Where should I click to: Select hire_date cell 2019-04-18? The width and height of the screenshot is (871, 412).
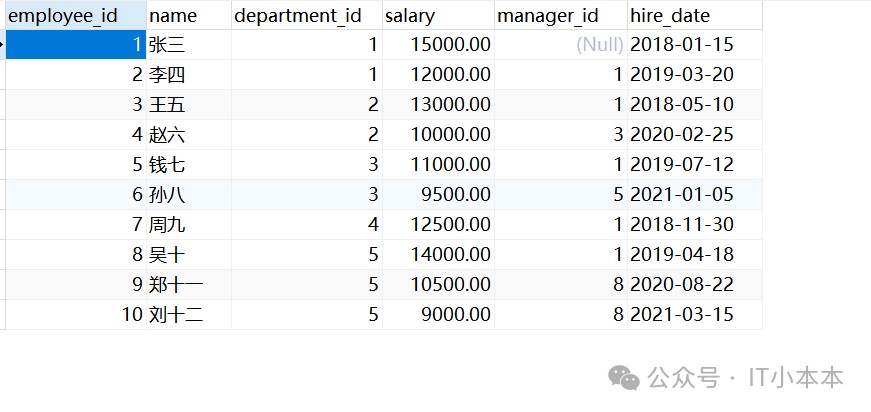[x=695, y=255]
